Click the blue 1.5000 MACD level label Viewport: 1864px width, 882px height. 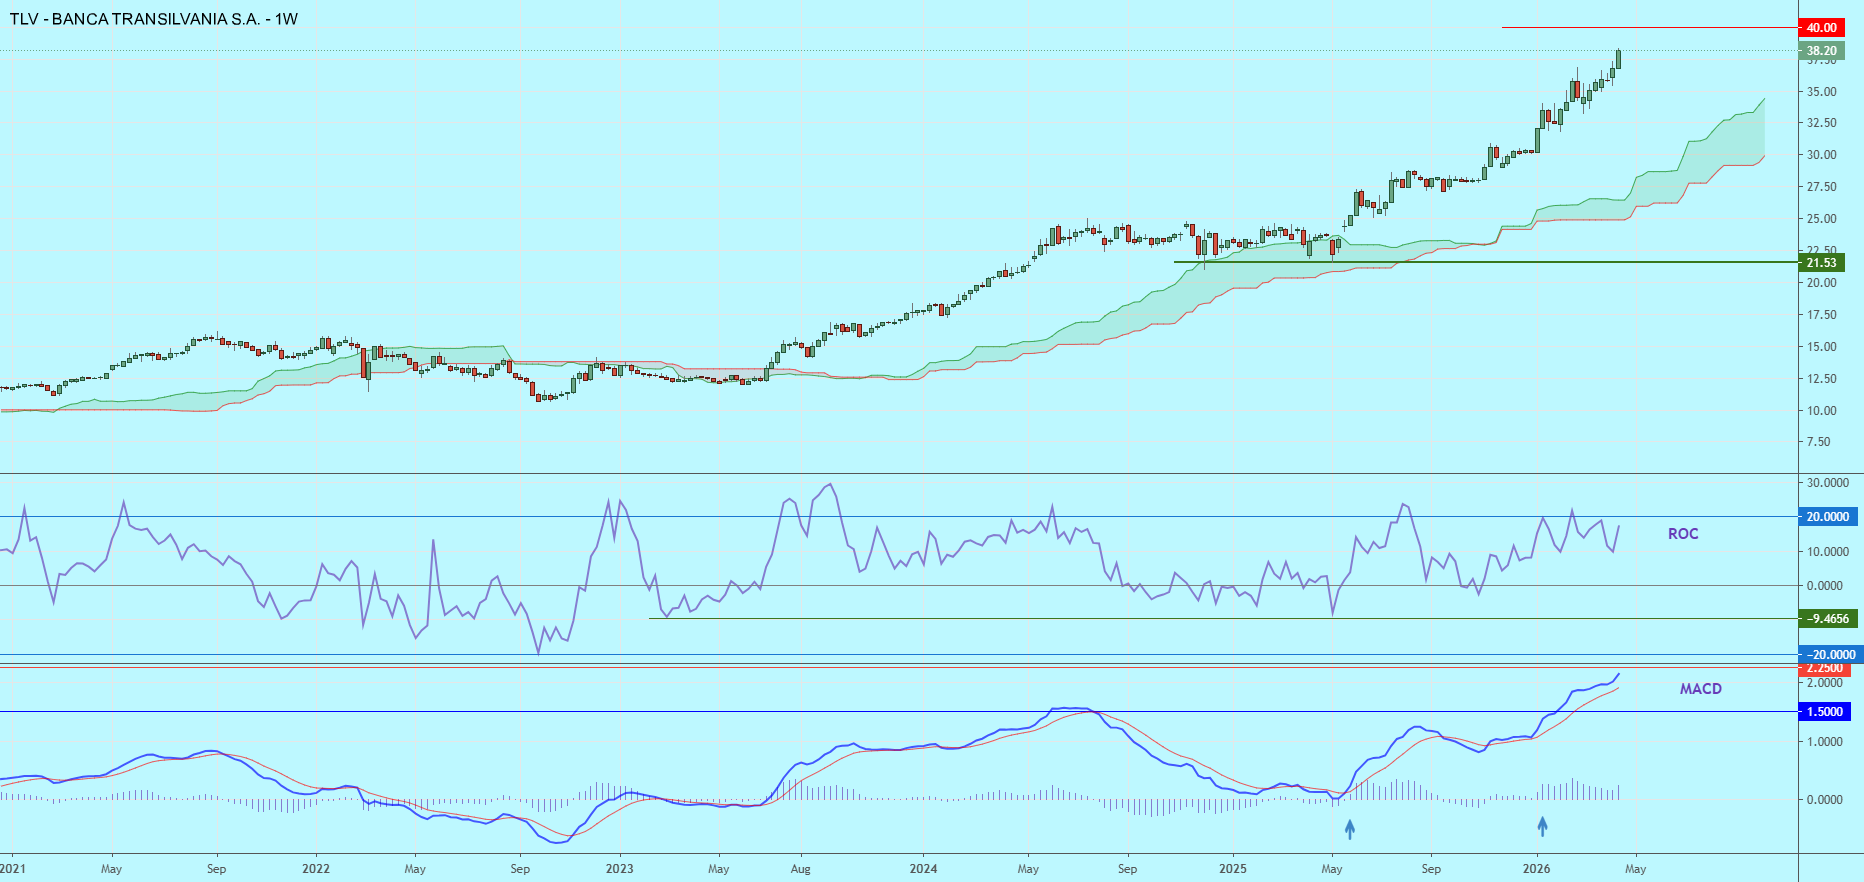point(1824,712)
